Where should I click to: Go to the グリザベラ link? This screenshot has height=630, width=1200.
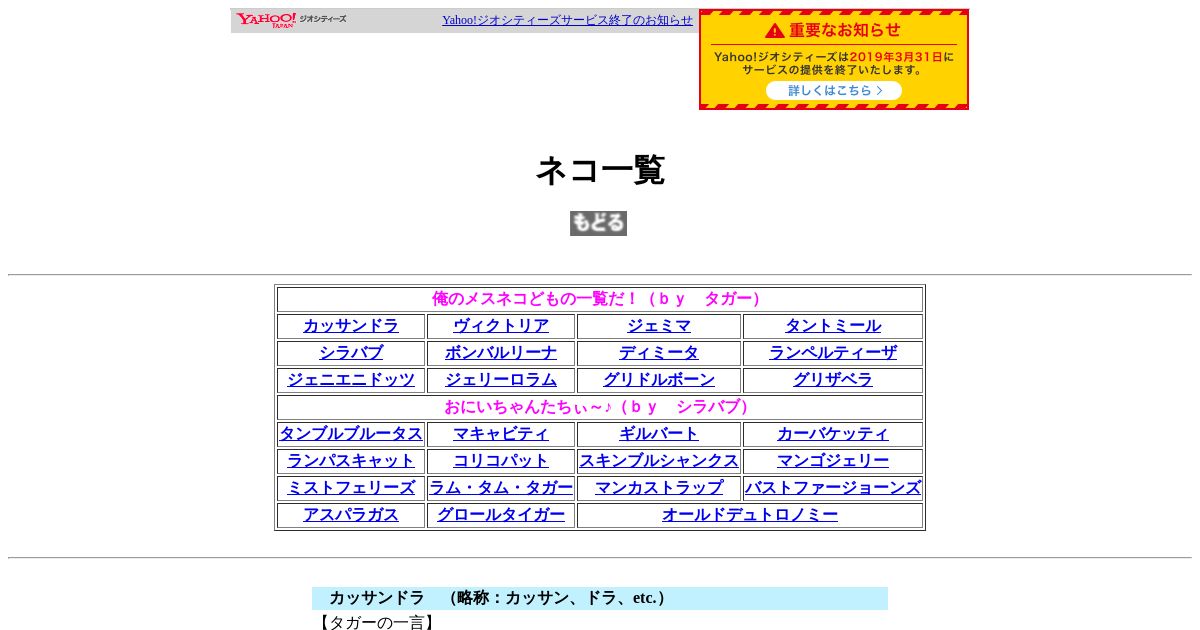pyautogui.click(x=833, y=380)
